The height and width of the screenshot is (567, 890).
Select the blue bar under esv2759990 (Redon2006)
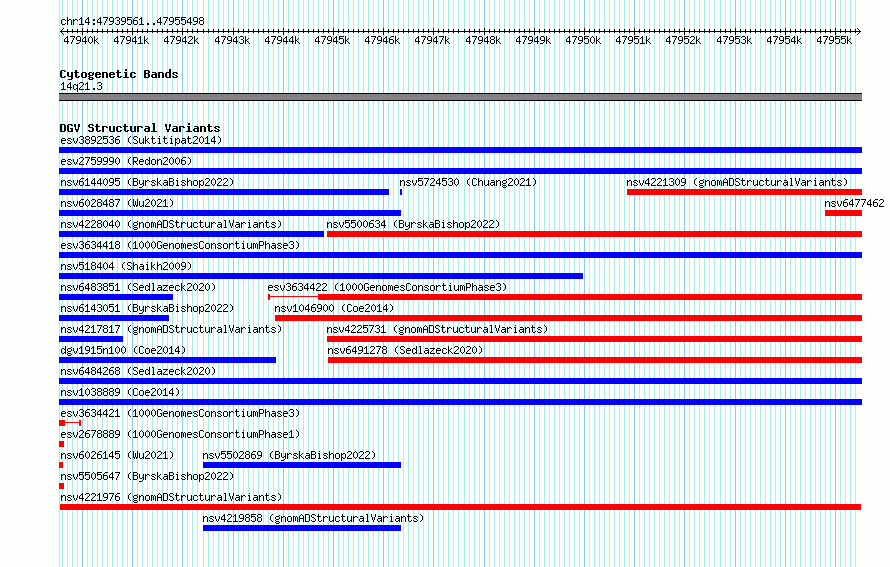(x=460, y=171)
